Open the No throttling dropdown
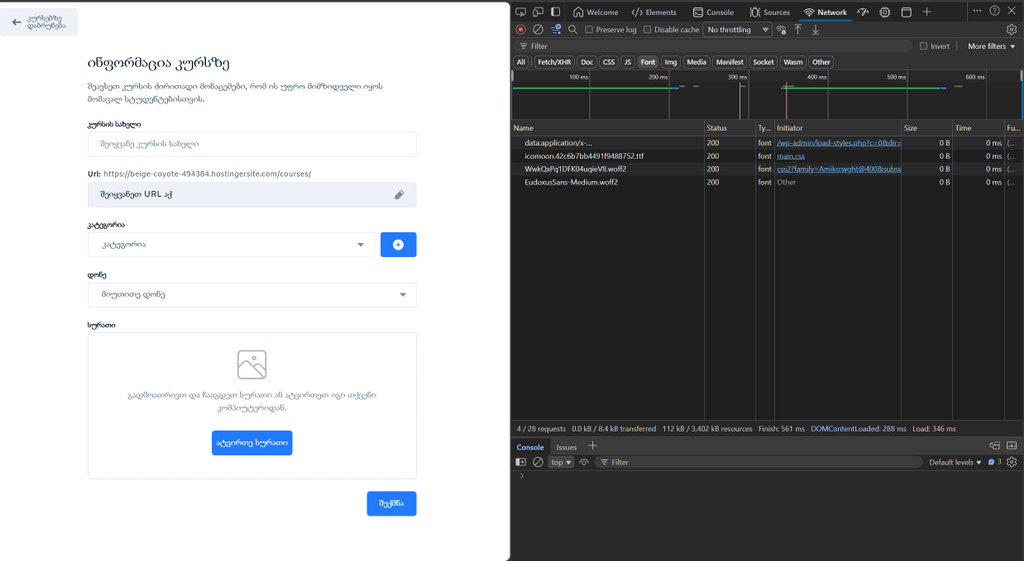 point(738,30)
